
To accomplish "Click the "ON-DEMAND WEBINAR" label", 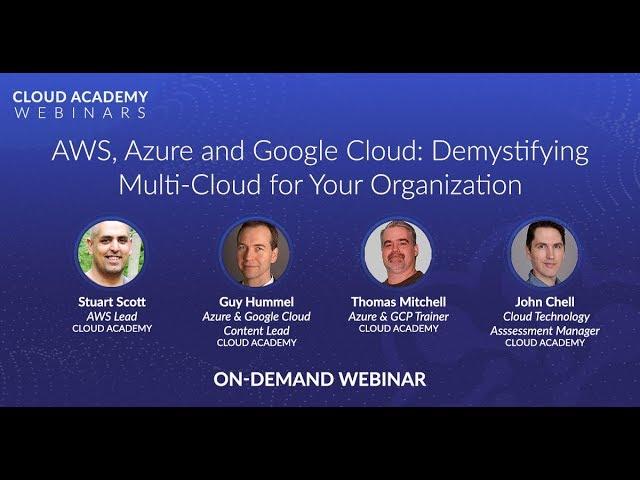I will (x=320, y=379).
